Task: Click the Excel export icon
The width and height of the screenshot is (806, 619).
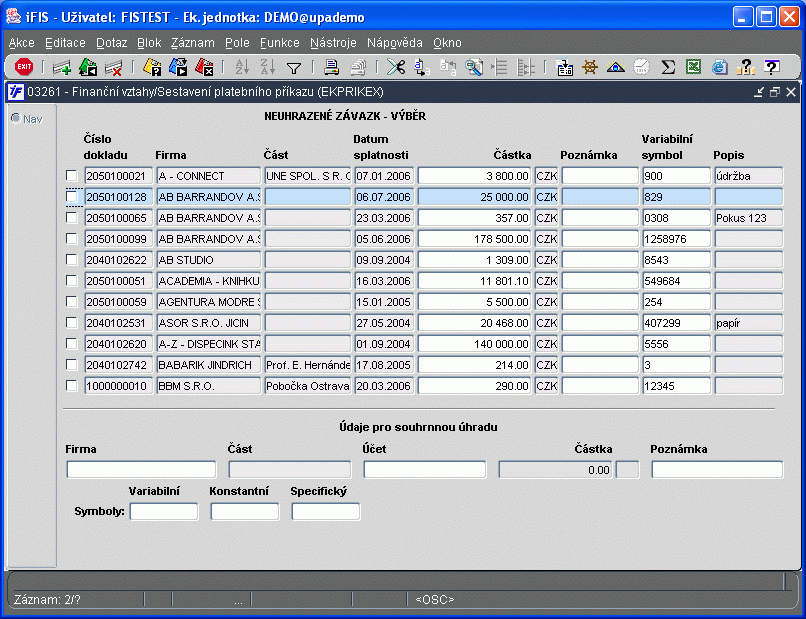Action: 693,67
